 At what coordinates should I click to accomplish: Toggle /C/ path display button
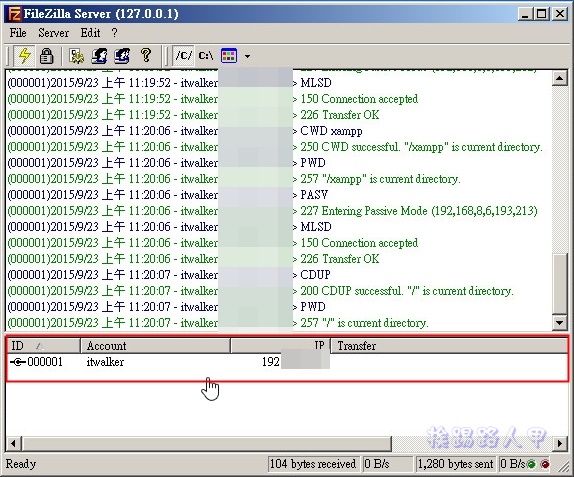183,56
